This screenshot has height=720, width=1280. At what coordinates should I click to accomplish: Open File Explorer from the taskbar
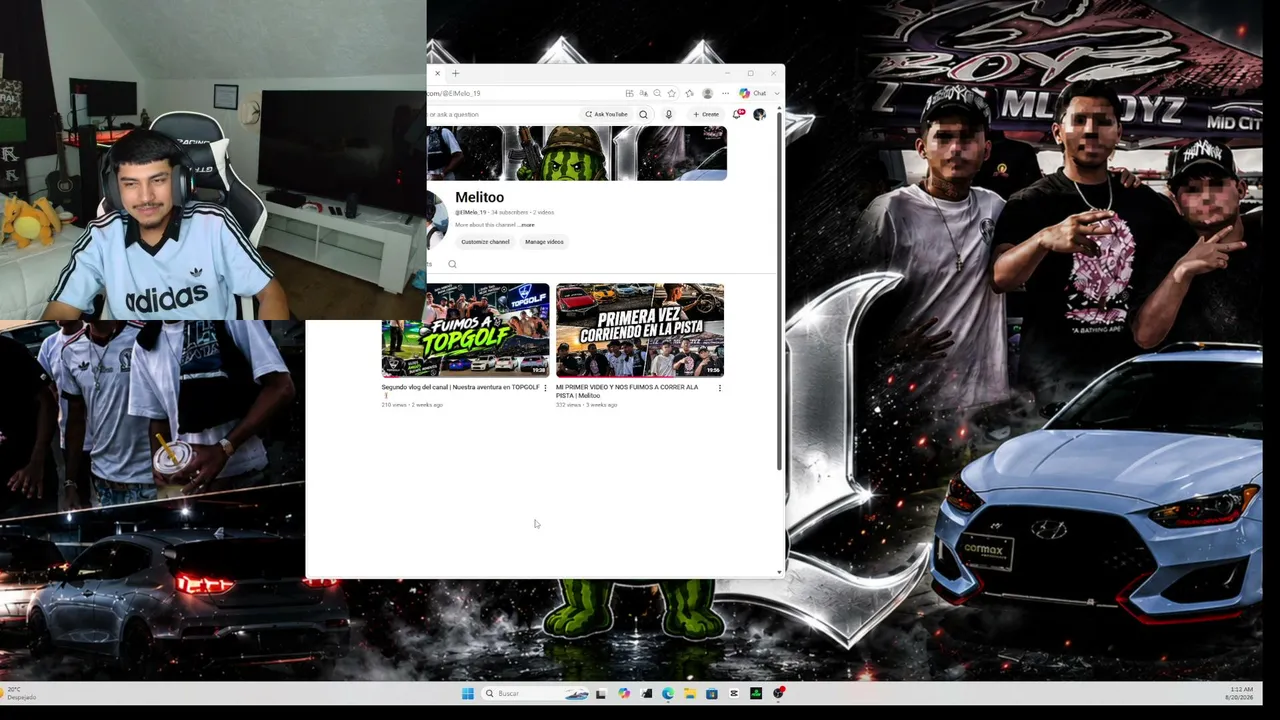(690, 694)
